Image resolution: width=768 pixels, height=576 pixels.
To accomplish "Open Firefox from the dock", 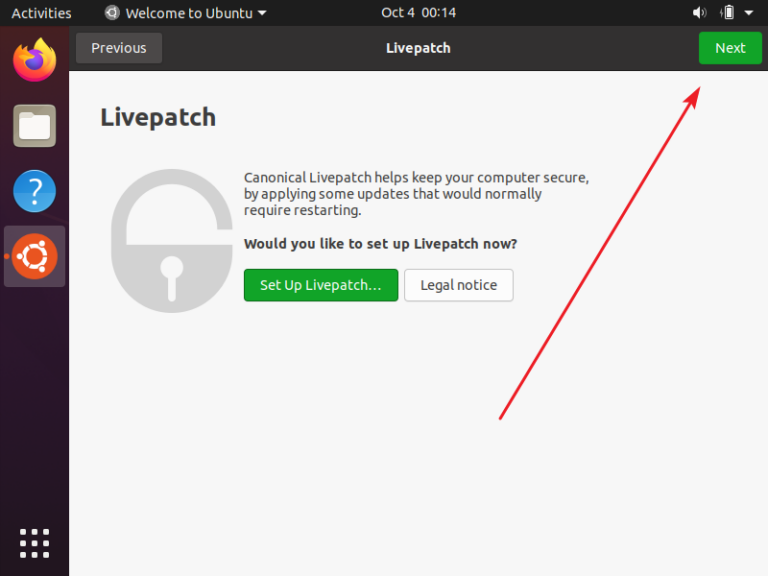I will (34, 59).
